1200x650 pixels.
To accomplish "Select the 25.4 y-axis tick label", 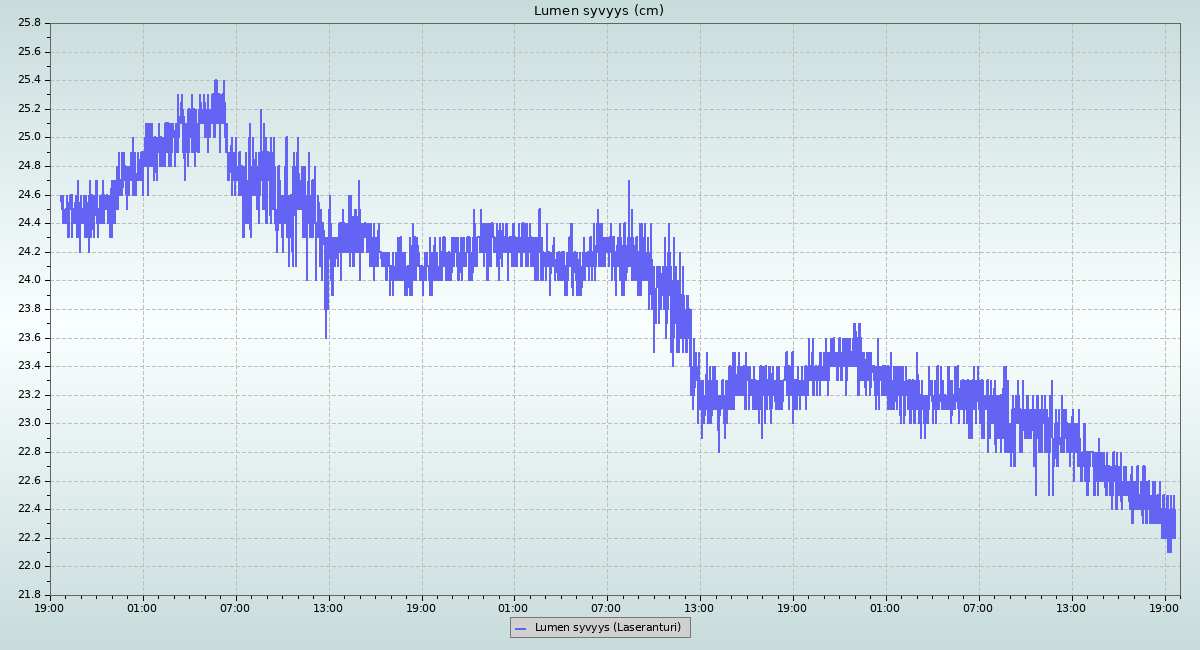I will [x=29, y=80].
